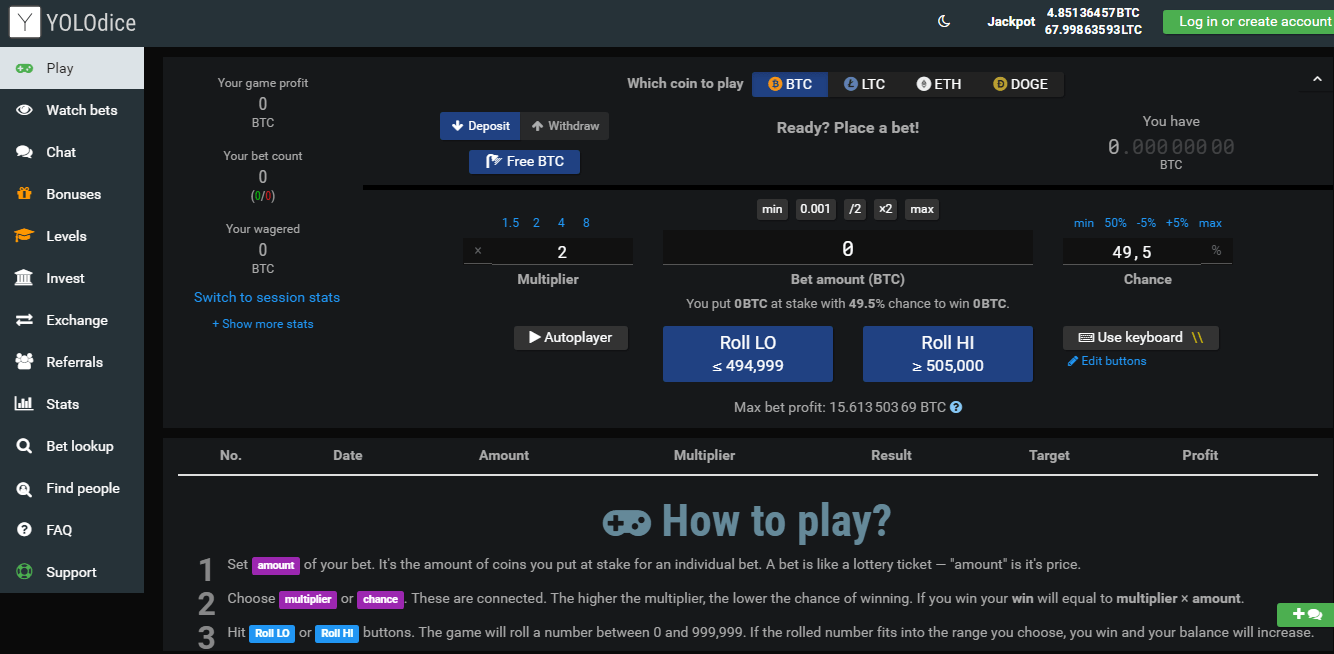Screen dimensions: 1334x654
Task: Switch to session stats
Action: (267, 297)
